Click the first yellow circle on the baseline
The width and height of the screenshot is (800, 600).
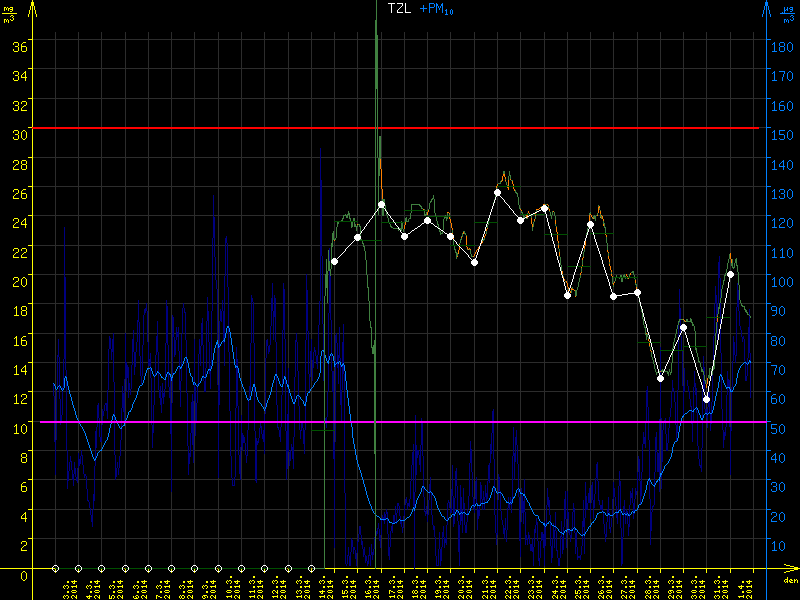(55, 568)
